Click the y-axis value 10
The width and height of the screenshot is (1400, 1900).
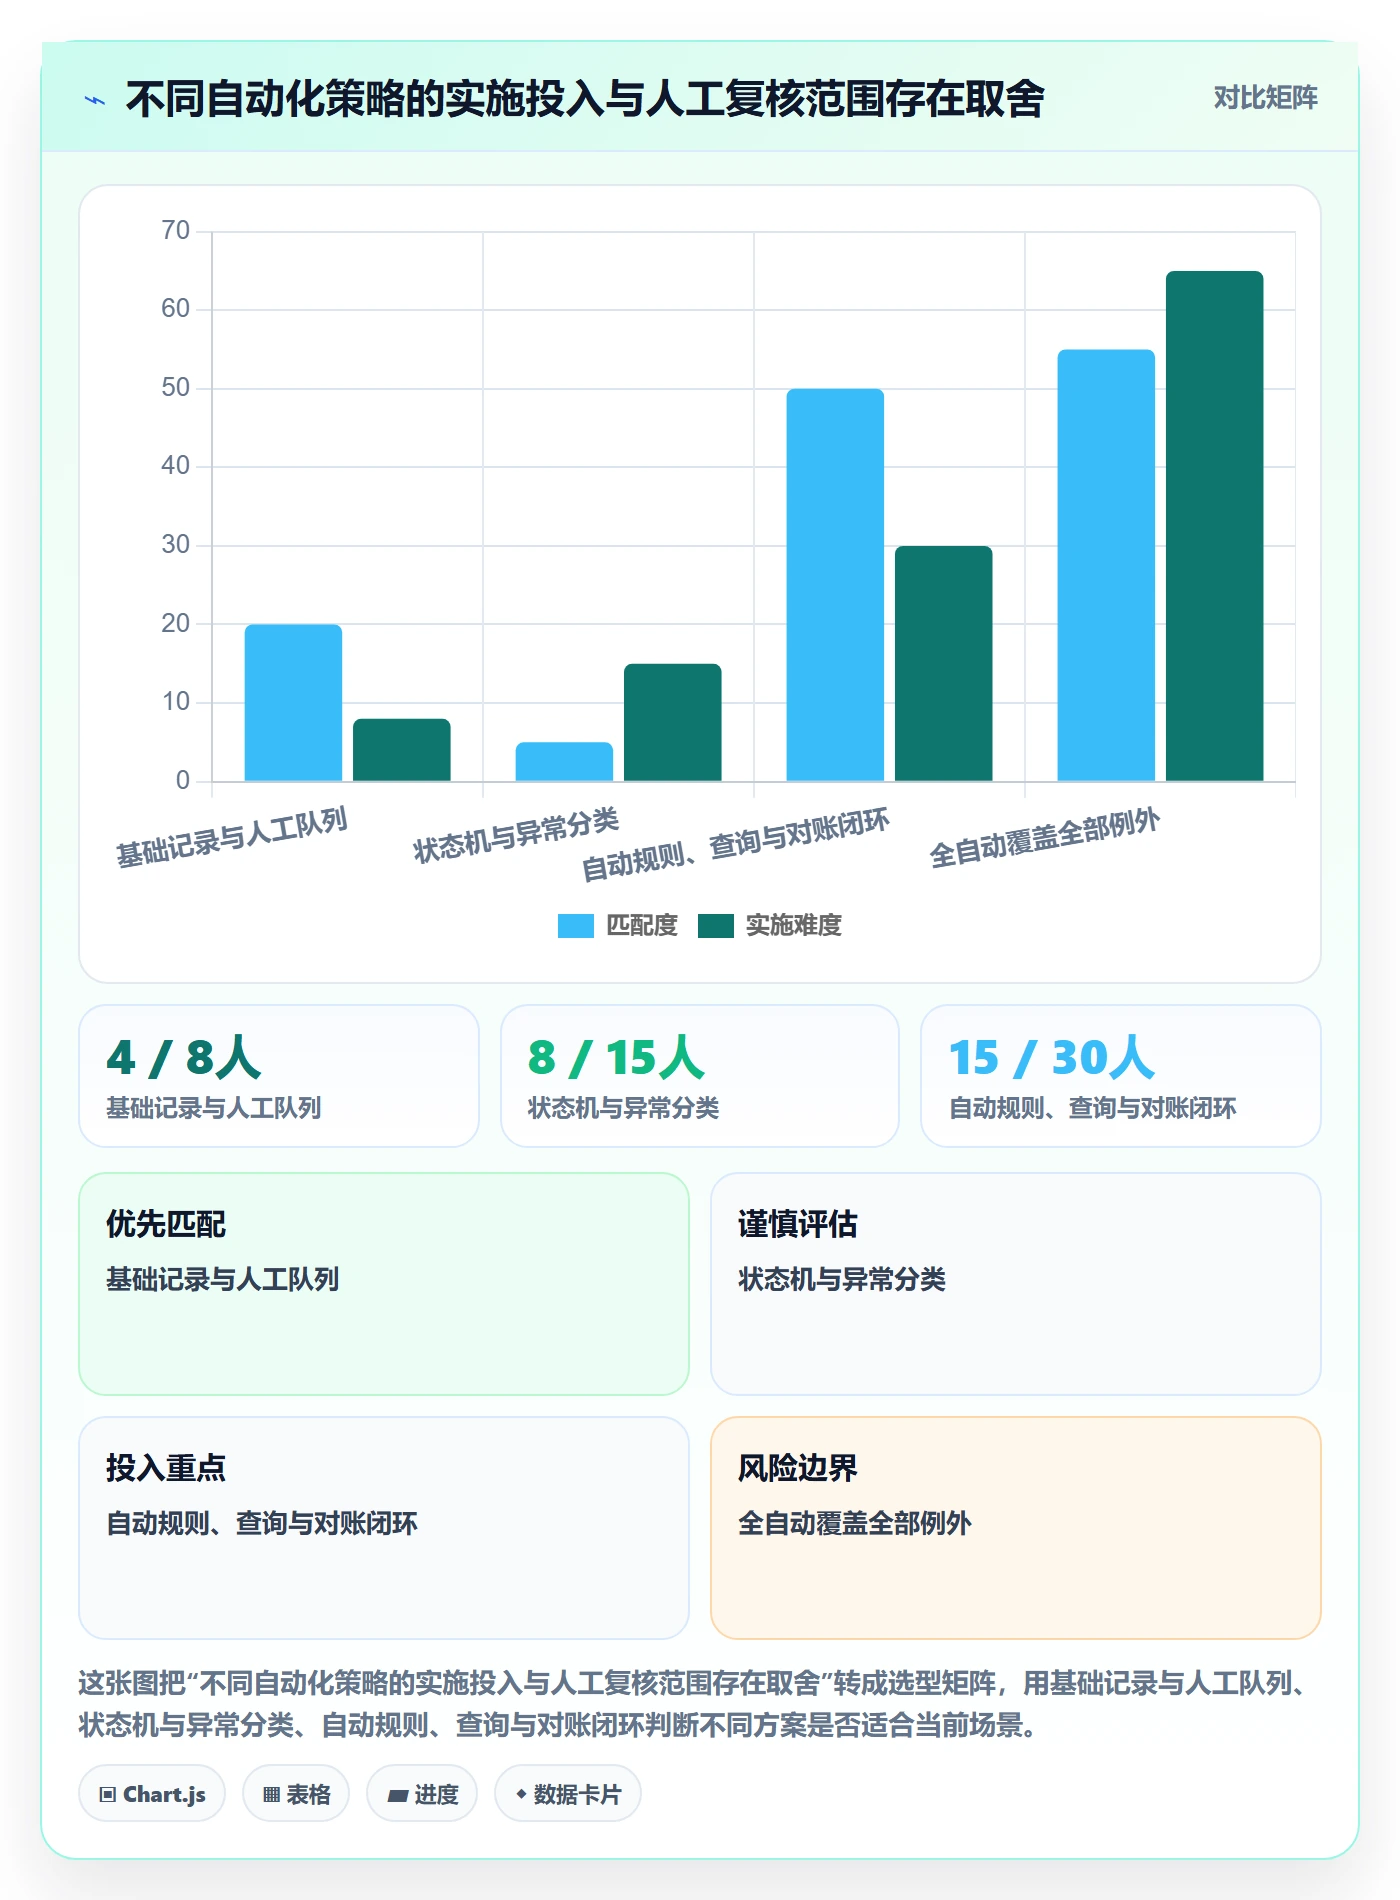click(175, 702)
